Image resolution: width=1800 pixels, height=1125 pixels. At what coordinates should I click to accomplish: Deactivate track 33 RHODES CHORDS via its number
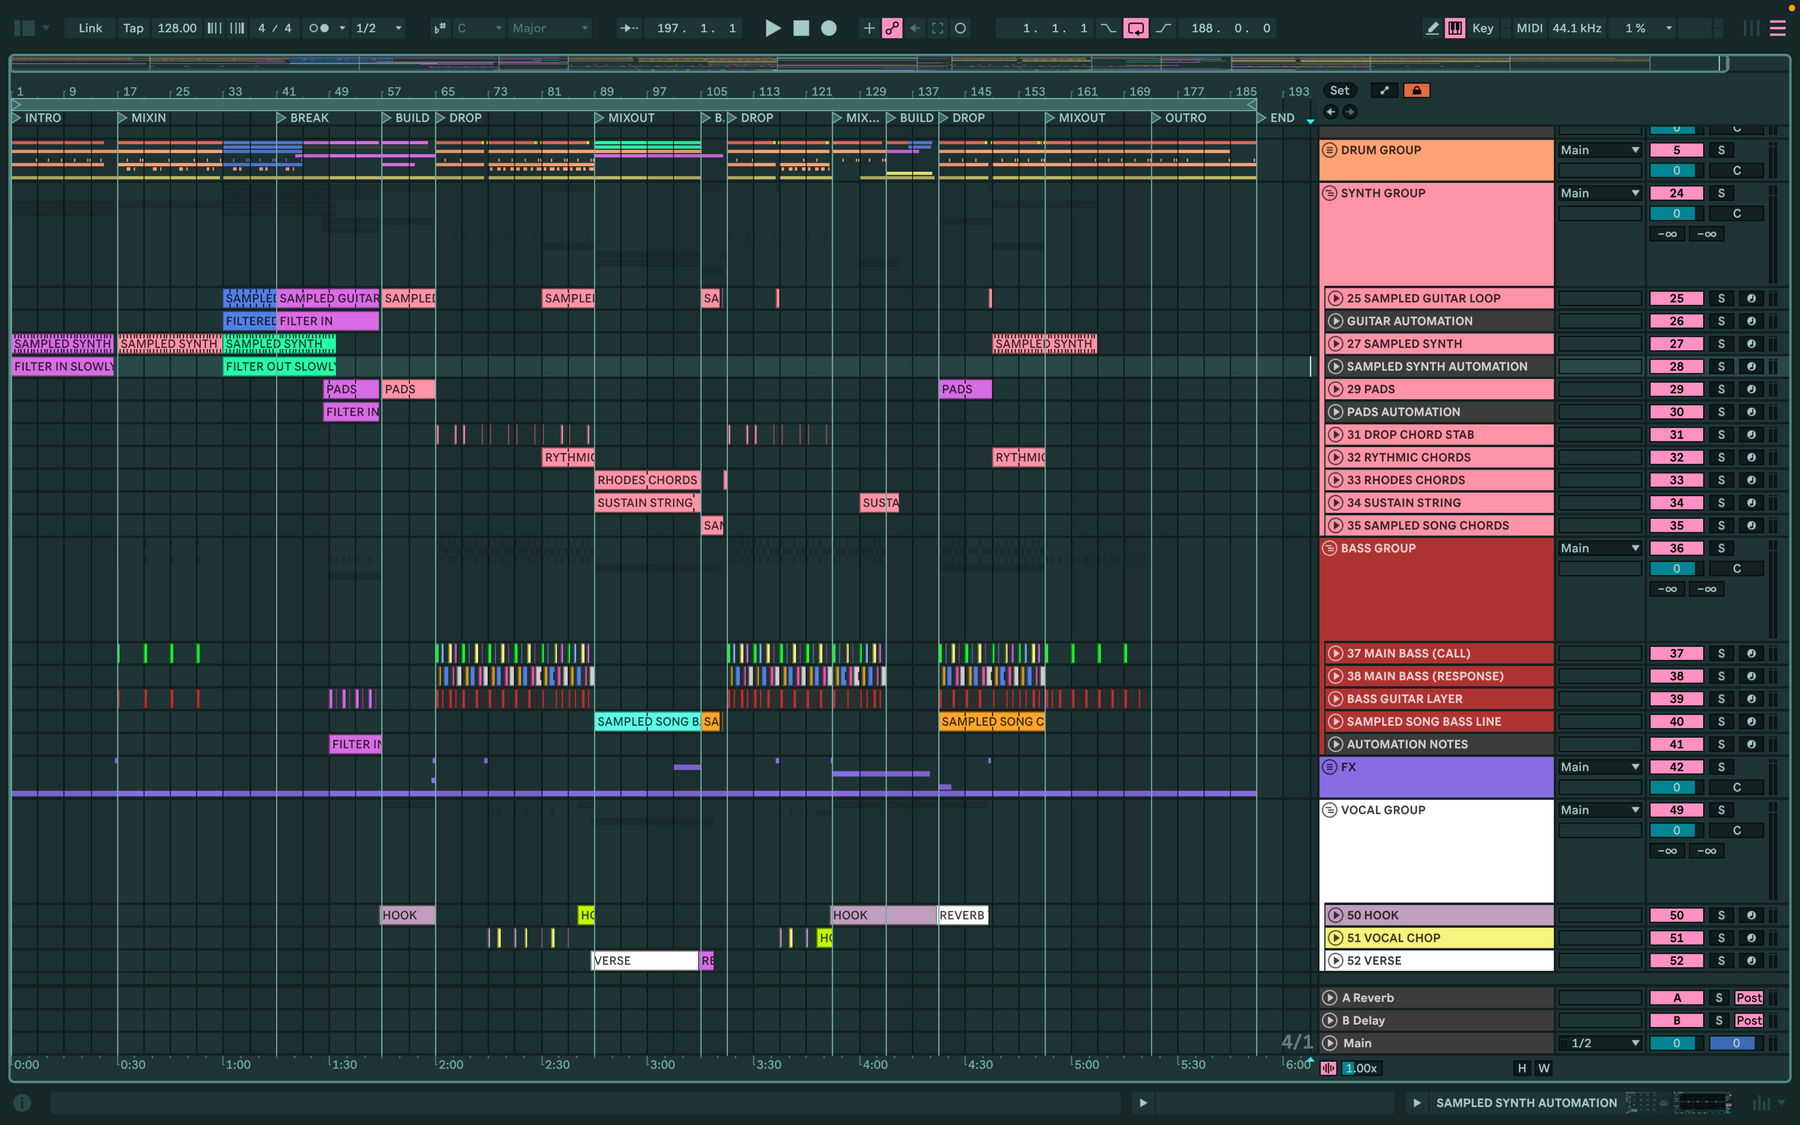(x=1676, y=480)
